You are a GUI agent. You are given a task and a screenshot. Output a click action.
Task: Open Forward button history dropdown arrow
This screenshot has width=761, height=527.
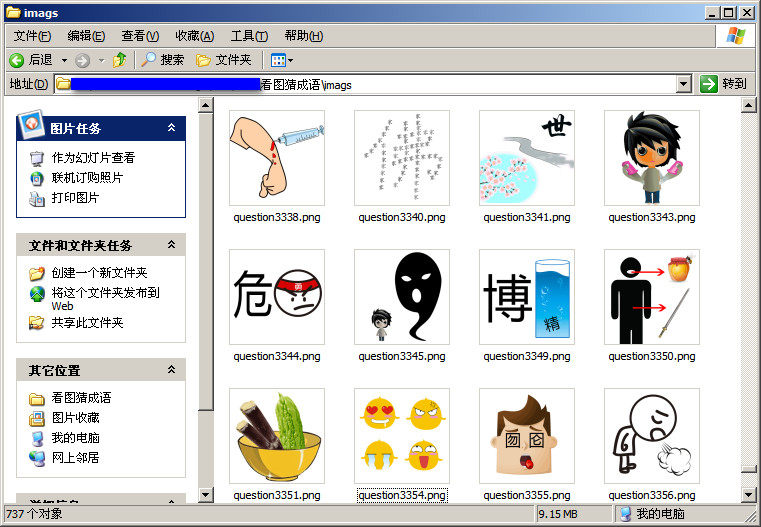coord(101,61)
